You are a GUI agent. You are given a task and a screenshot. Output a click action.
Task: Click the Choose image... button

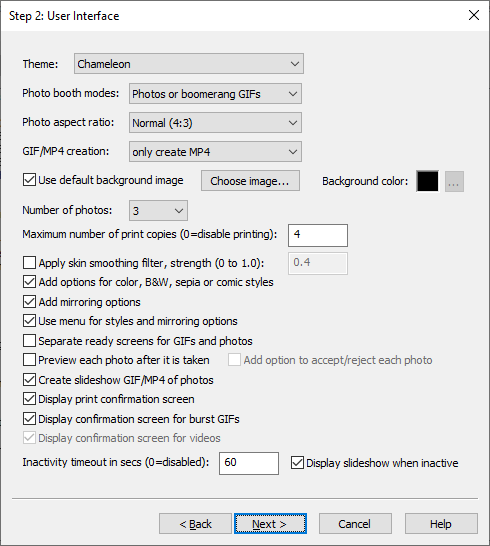pyautogui.click(x=250, y=181)
